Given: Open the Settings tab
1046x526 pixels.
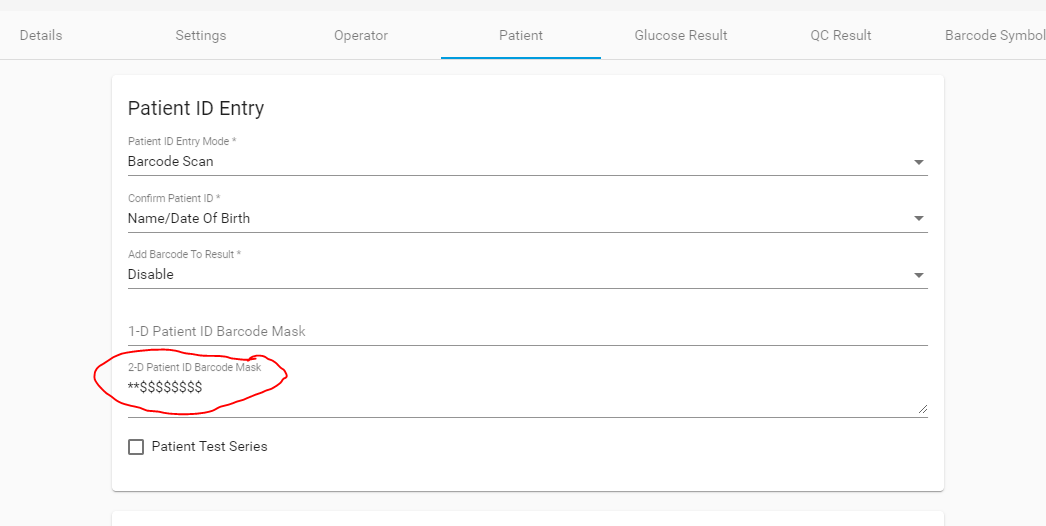Looking at the screenshot, I should click(x=201, y=36).
